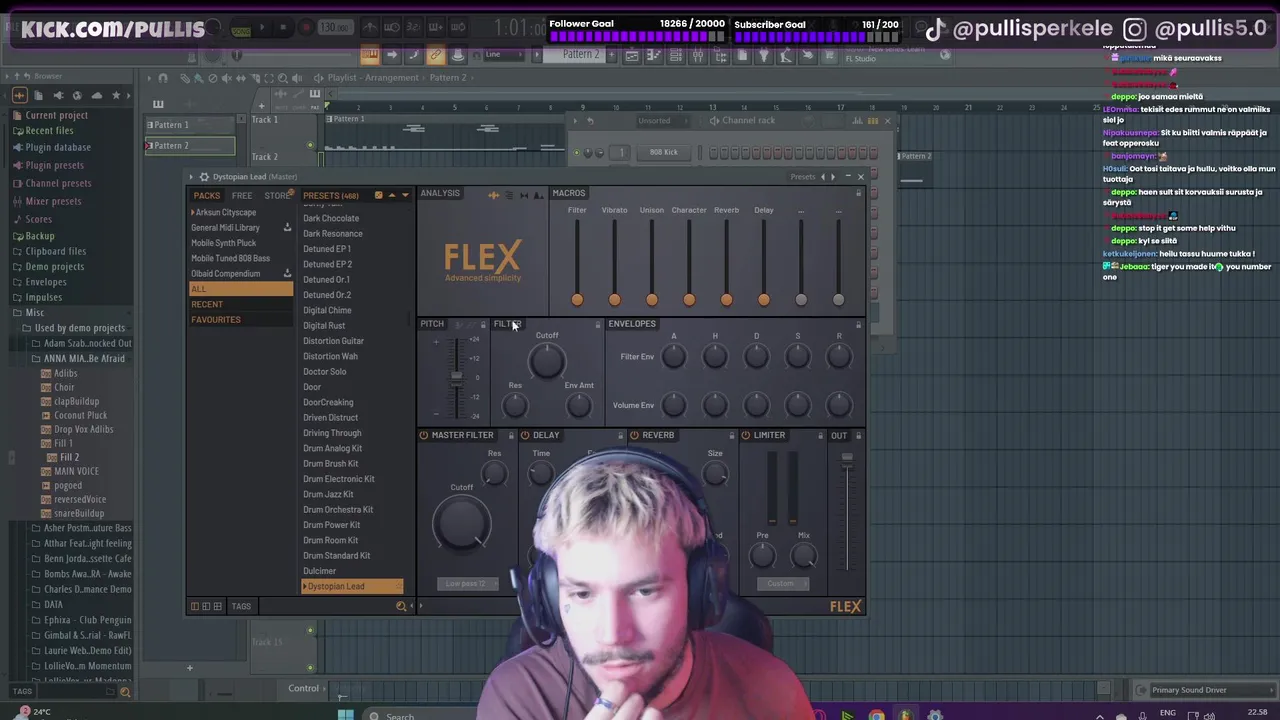
Task: Click the presets random/shuffle icon
Action: click(x=378, y=195)
